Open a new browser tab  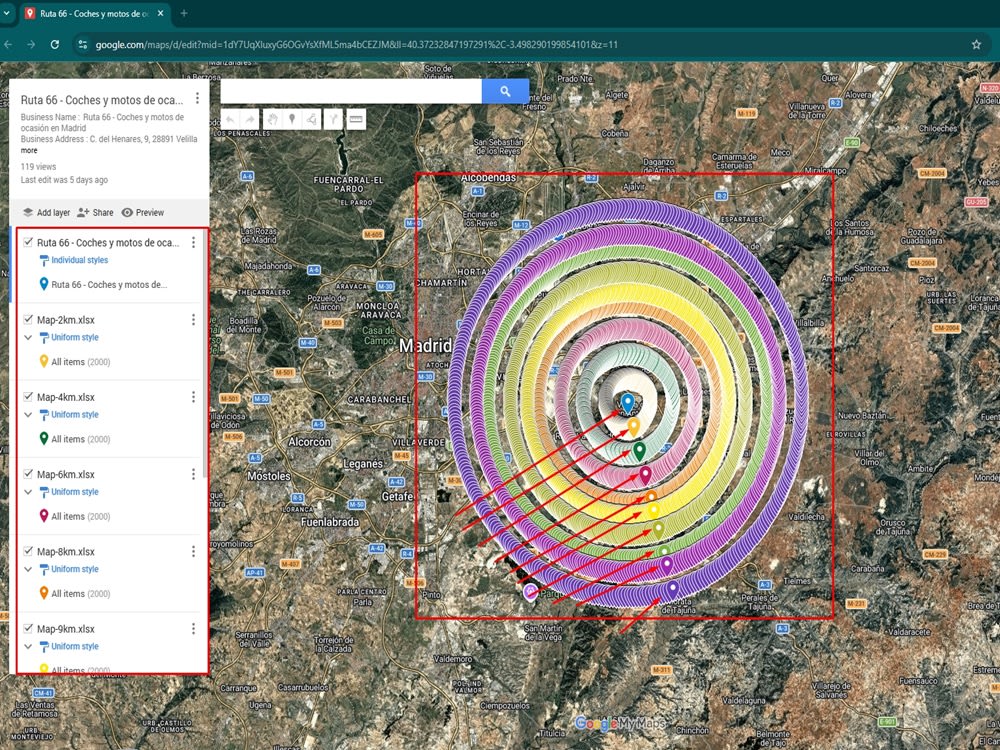coord(184,13)
